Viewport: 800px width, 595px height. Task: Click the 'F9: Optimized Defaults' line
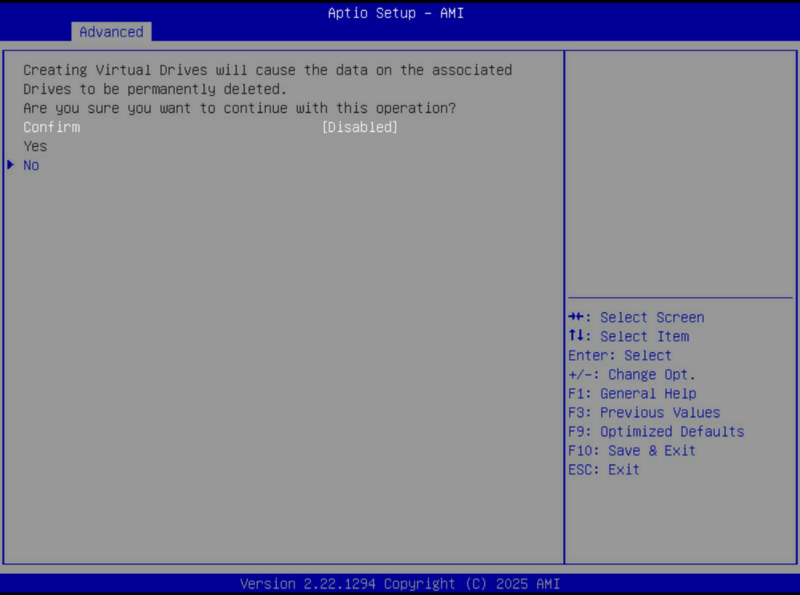[x=656, y=432]
